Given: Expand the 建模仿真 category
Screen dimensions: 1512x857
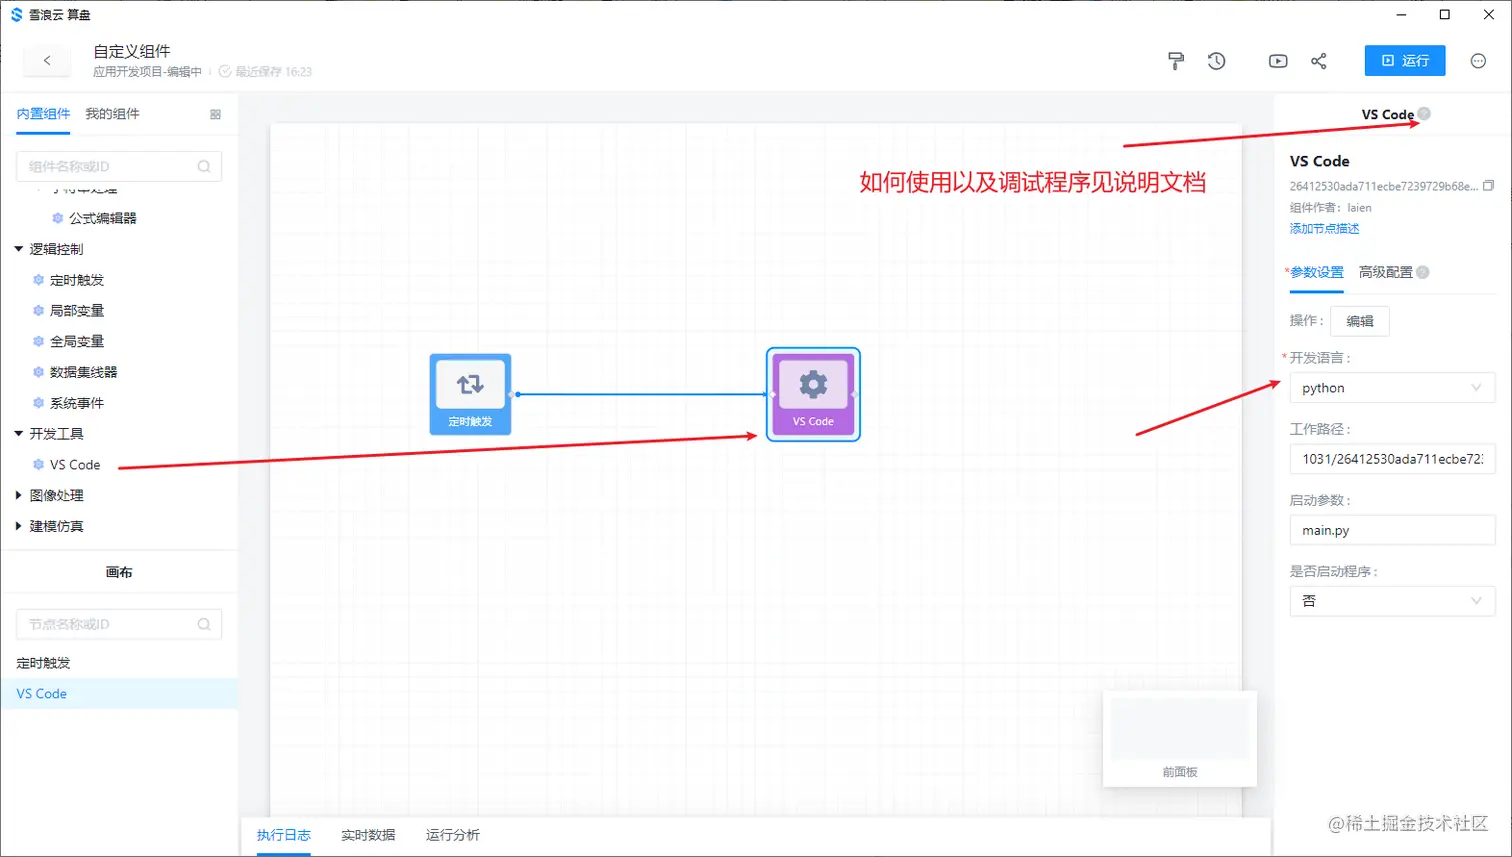Looking at the screenshot, I should pos(18,526).
